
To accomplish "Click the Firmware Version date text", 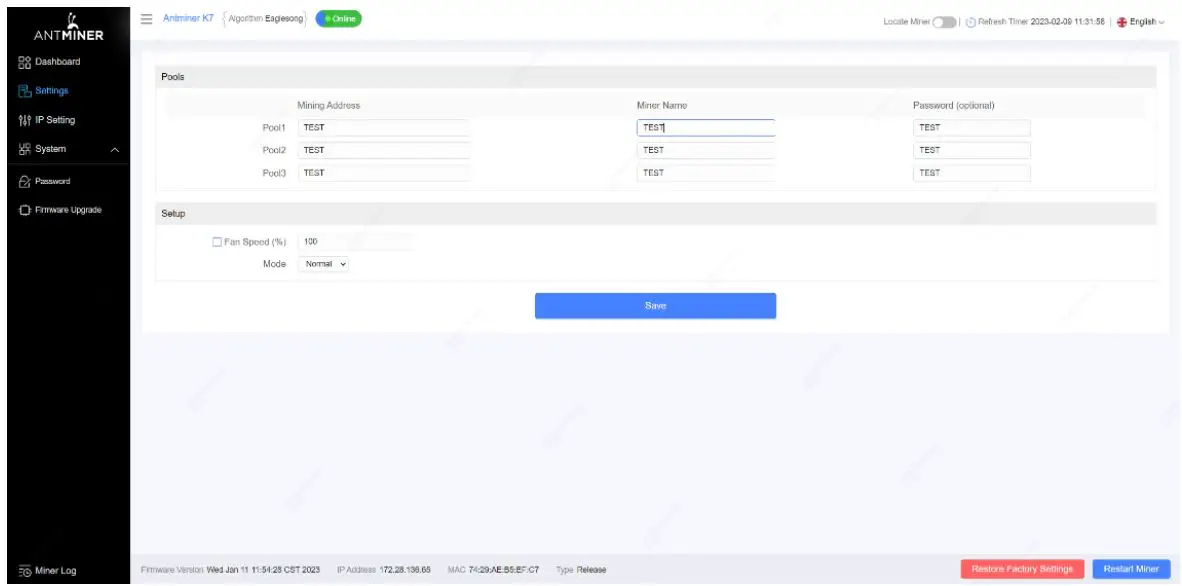I will click(x=263, y=569).
